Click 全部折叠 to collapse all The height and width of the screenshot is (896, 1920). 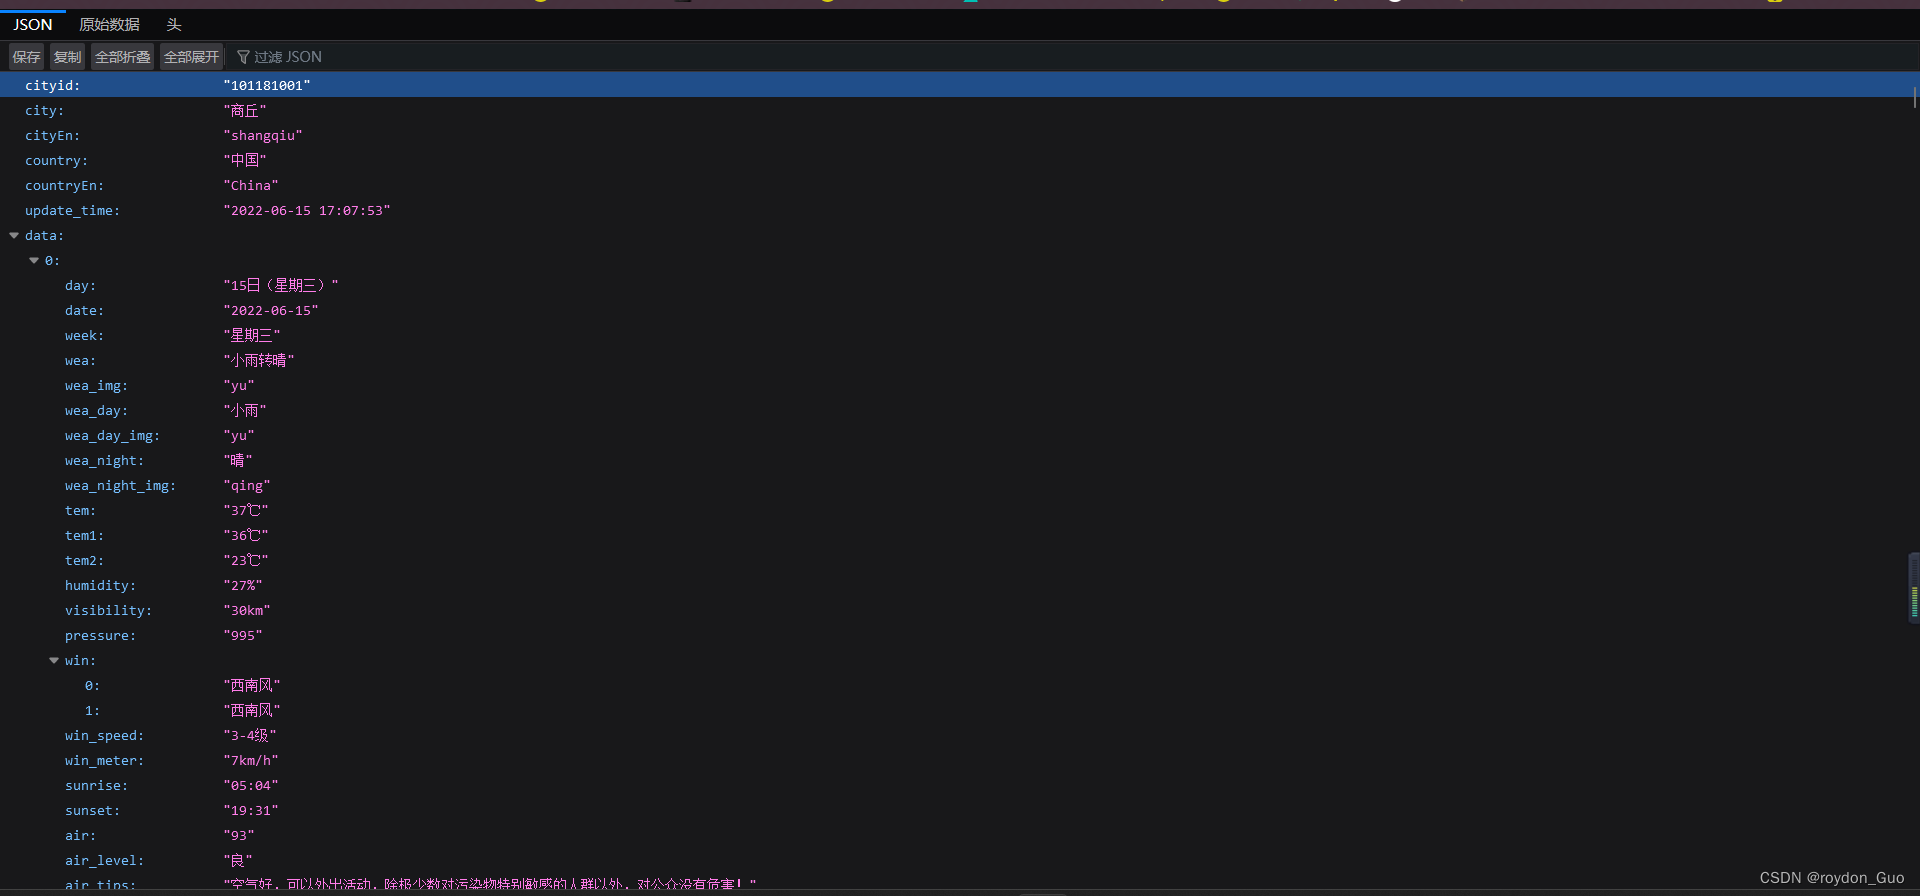(x=123, y=57)
